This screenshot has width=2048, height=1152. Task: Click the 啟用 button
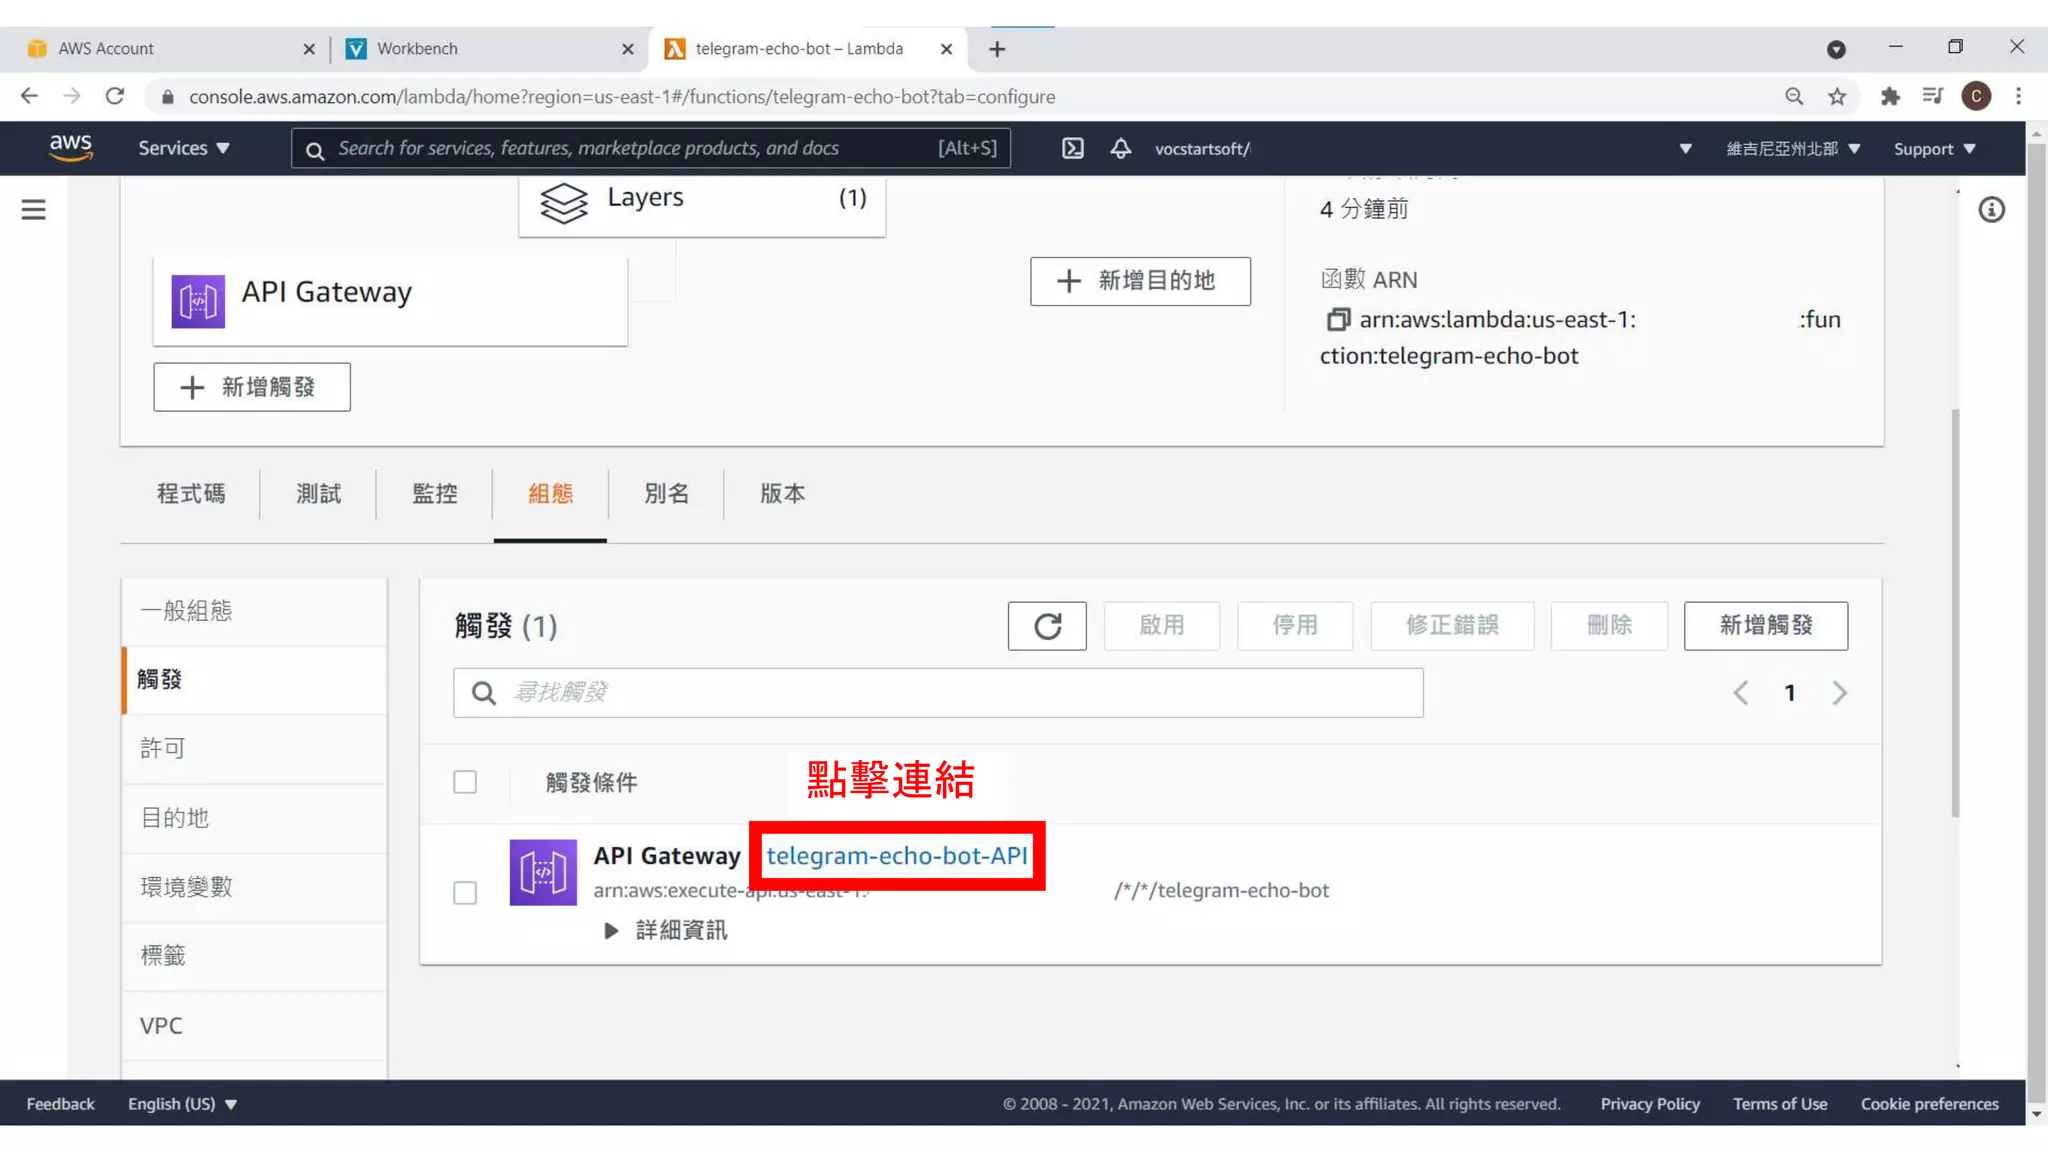[1162, 626]
